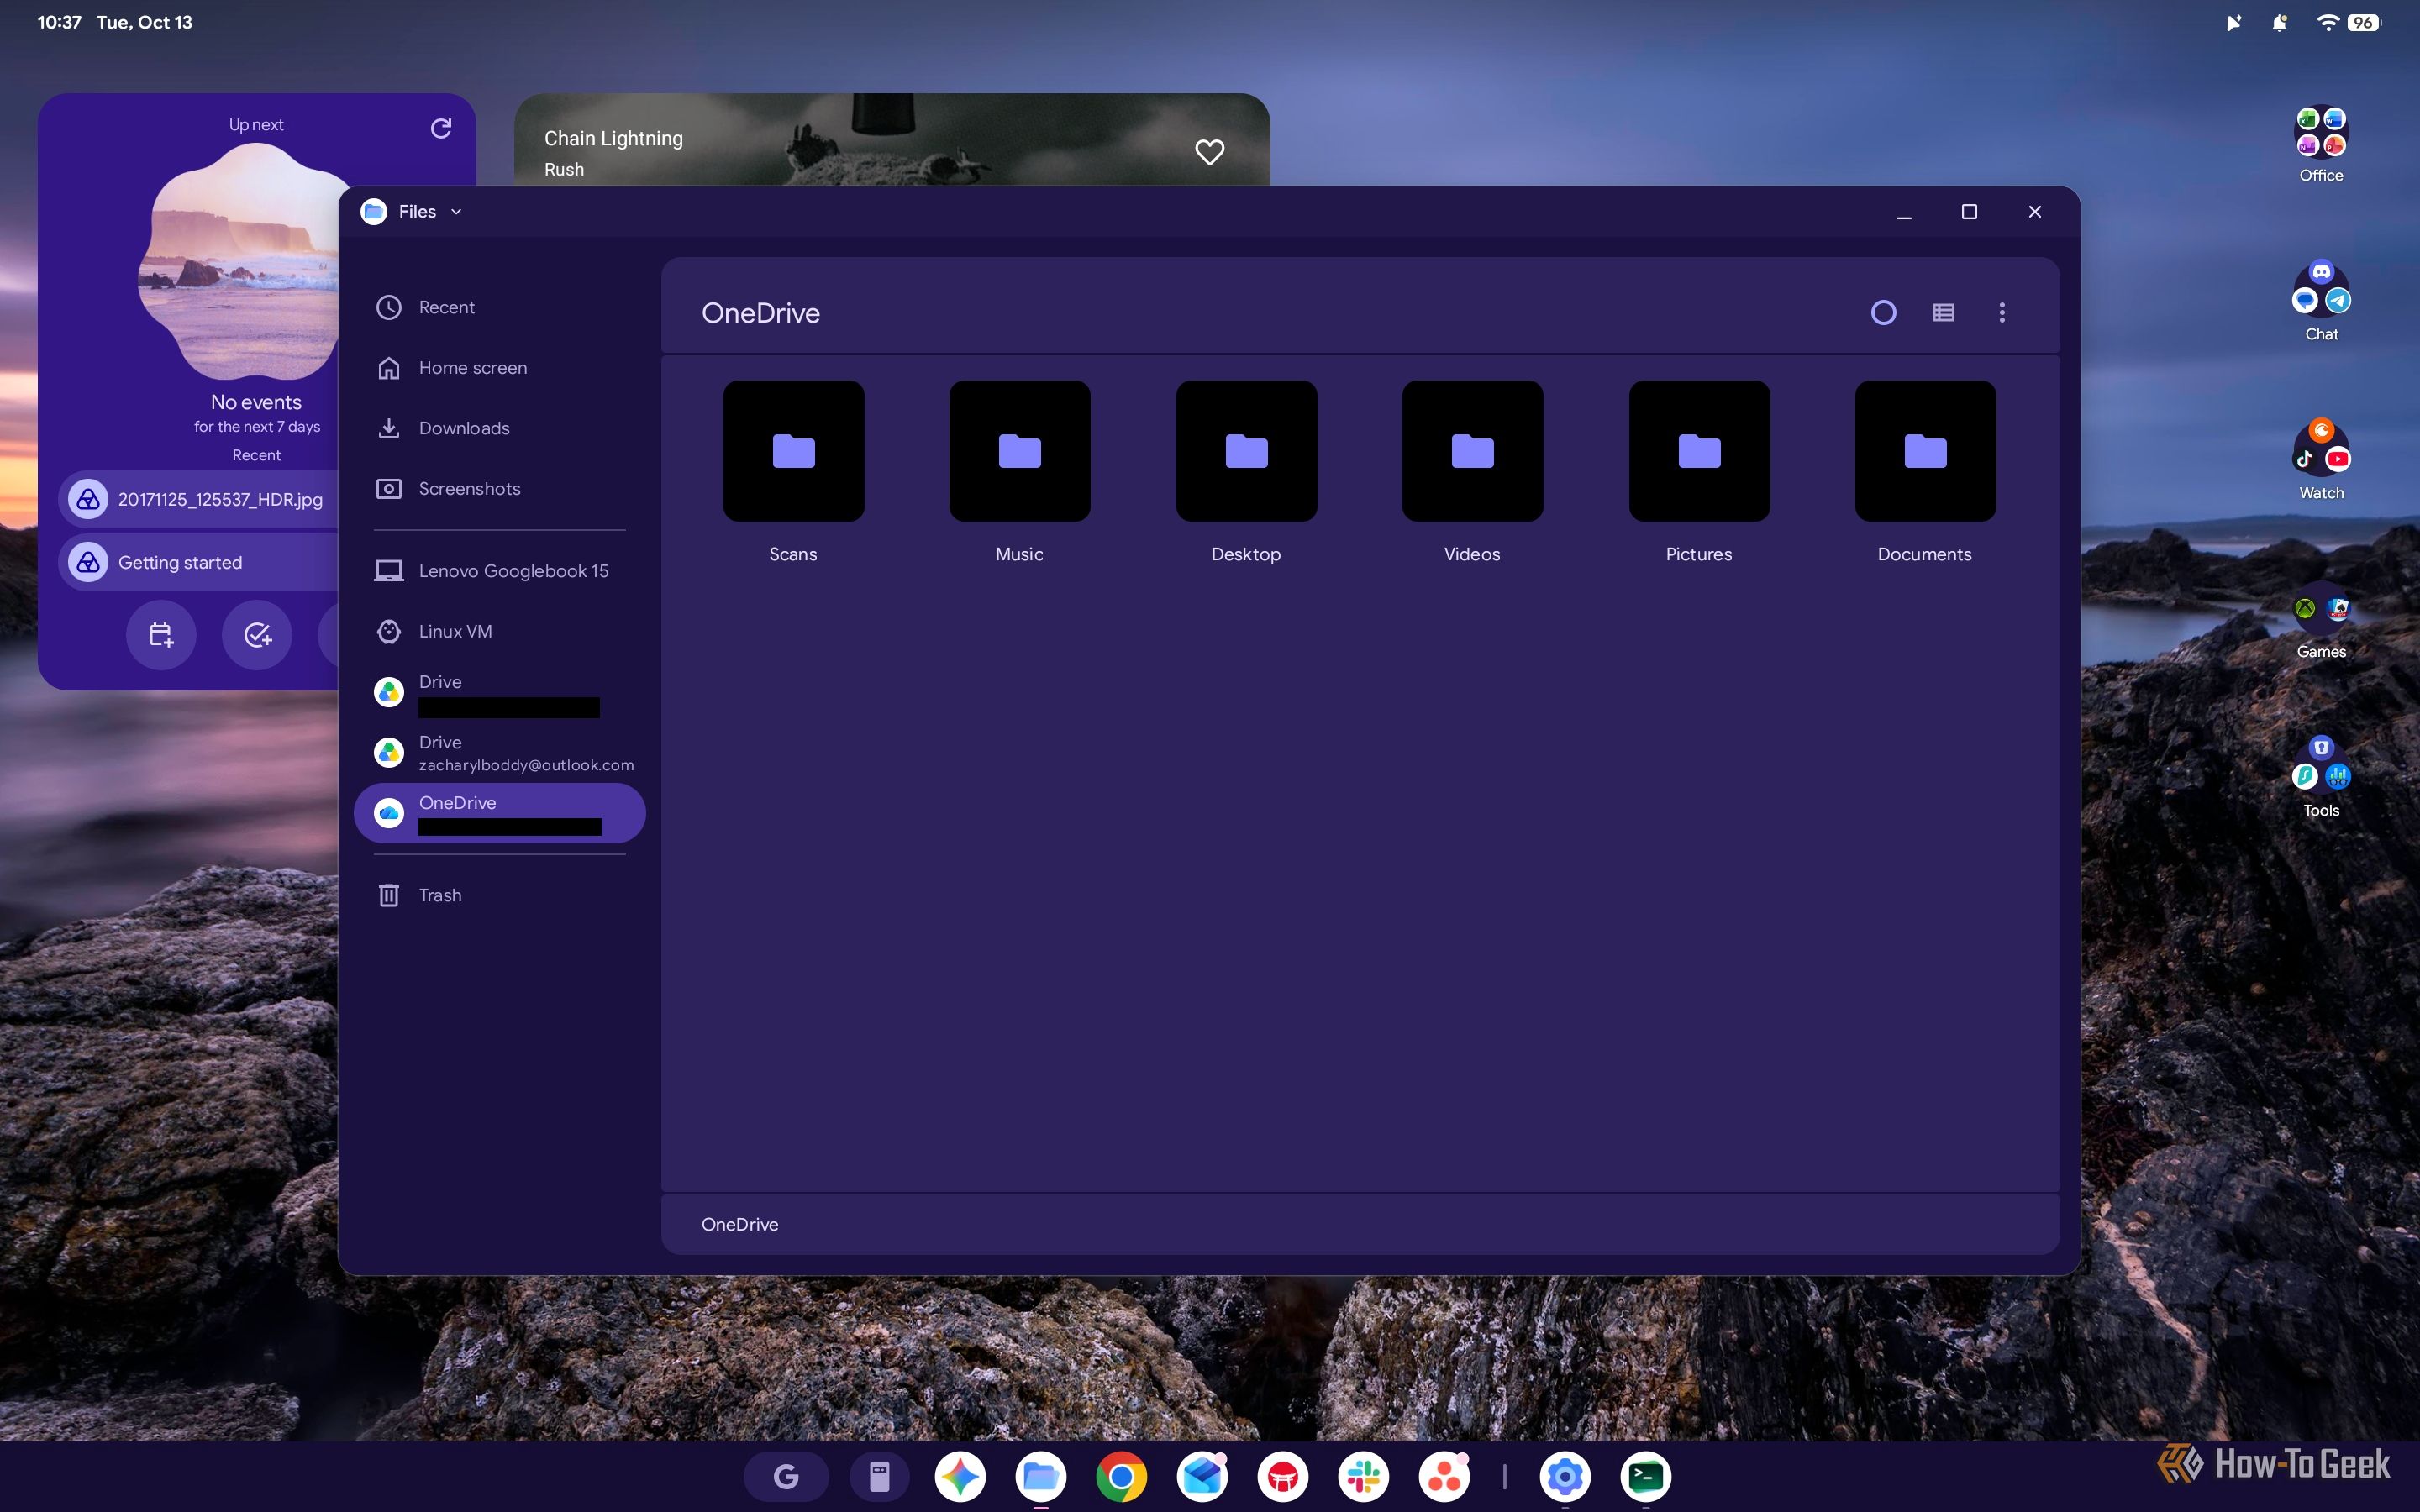Open the three-dot more options menu
Viewport: 2420px width, 1512px height.
coord(2002,313)
